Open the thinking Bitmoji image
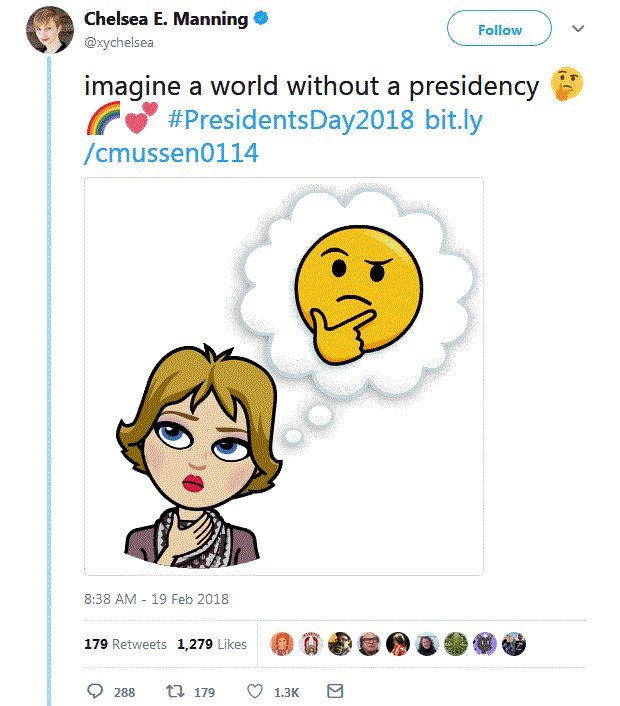 (284, 376)
